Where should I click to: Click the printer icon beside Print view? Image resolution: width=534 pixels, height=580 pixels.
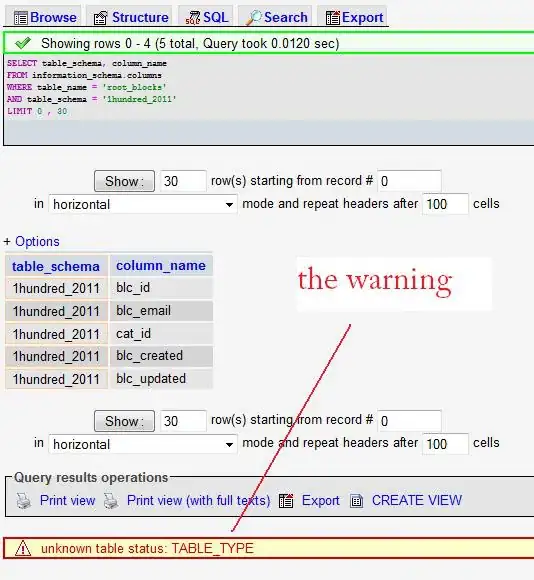[24, 501]
